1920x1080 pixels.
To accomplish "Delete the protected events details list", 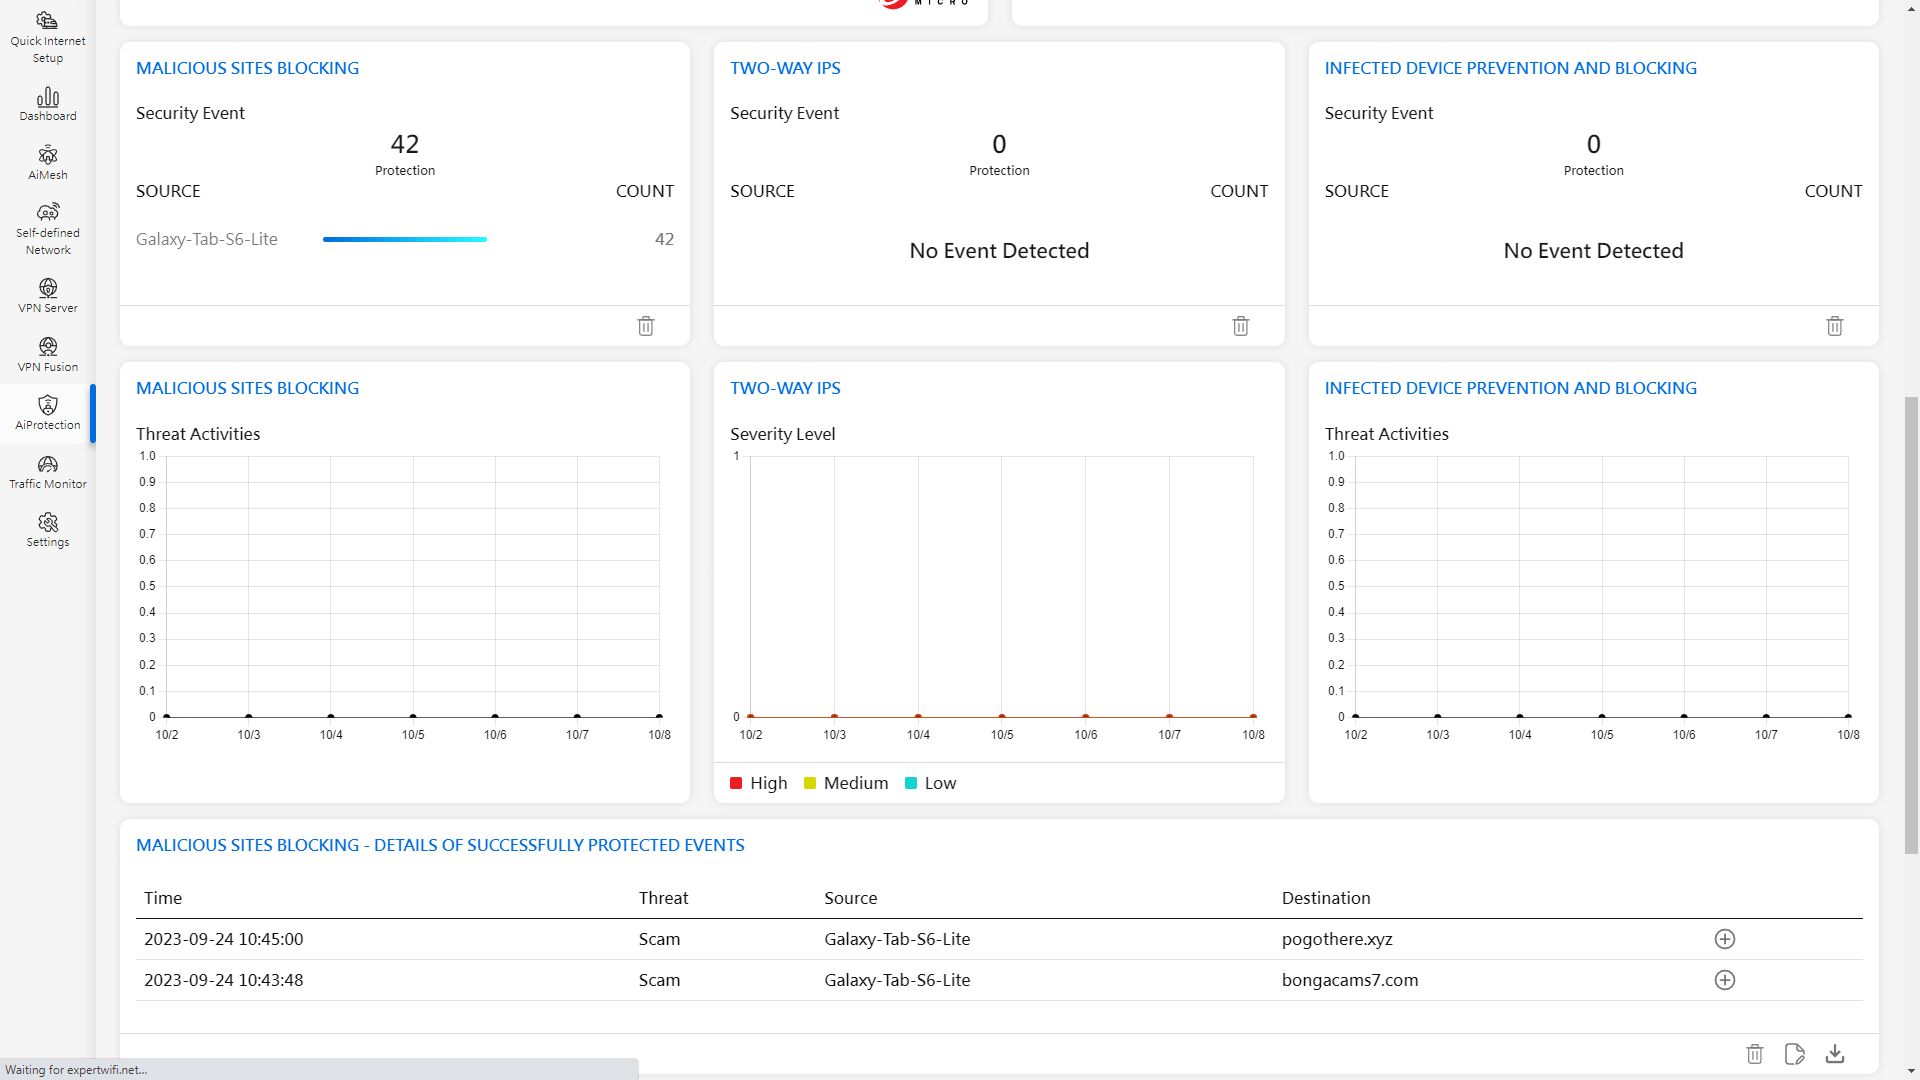I will [1754, 1054].
